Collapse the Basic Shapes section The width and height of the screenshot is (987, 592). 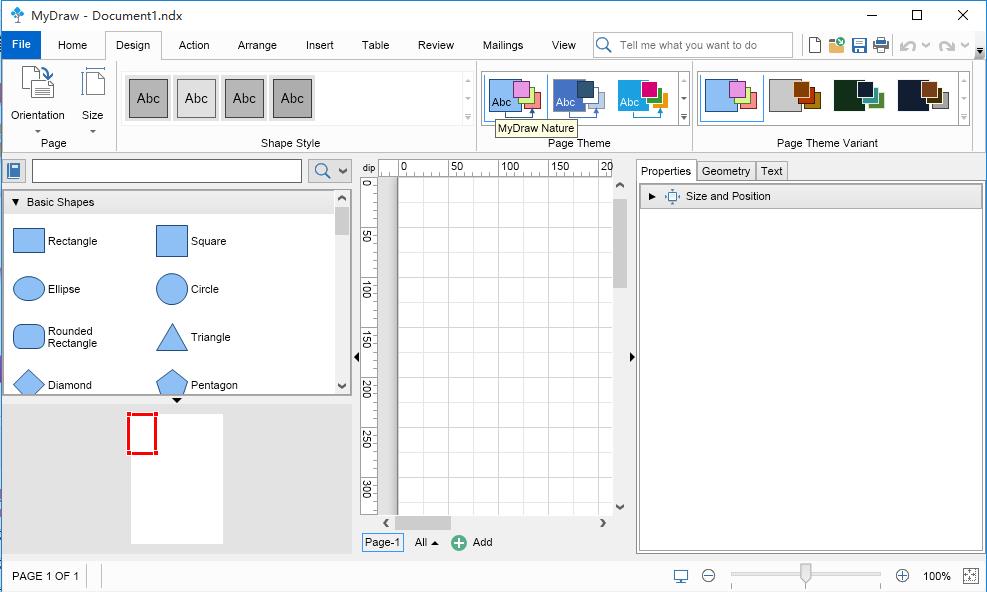pos(16,202)
